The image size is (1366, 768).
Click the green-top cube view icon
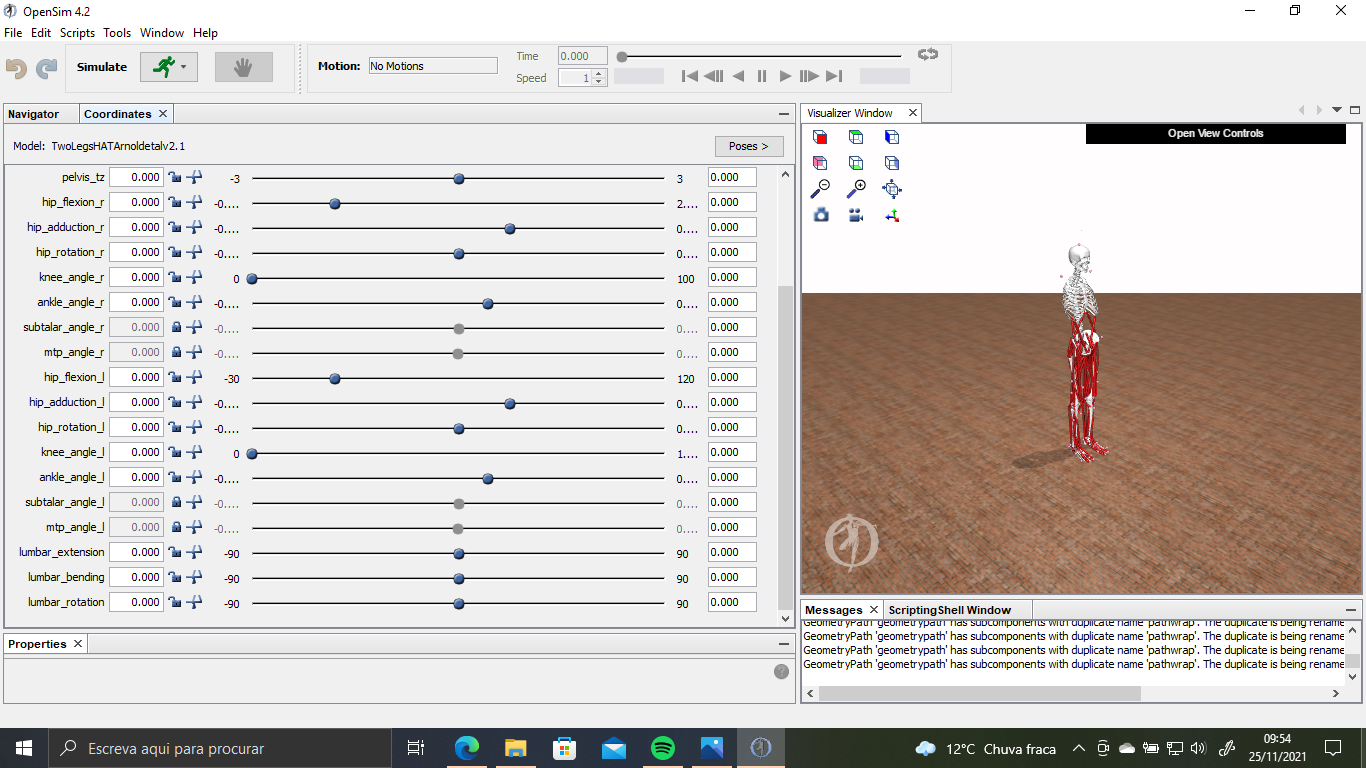[856, 137]
